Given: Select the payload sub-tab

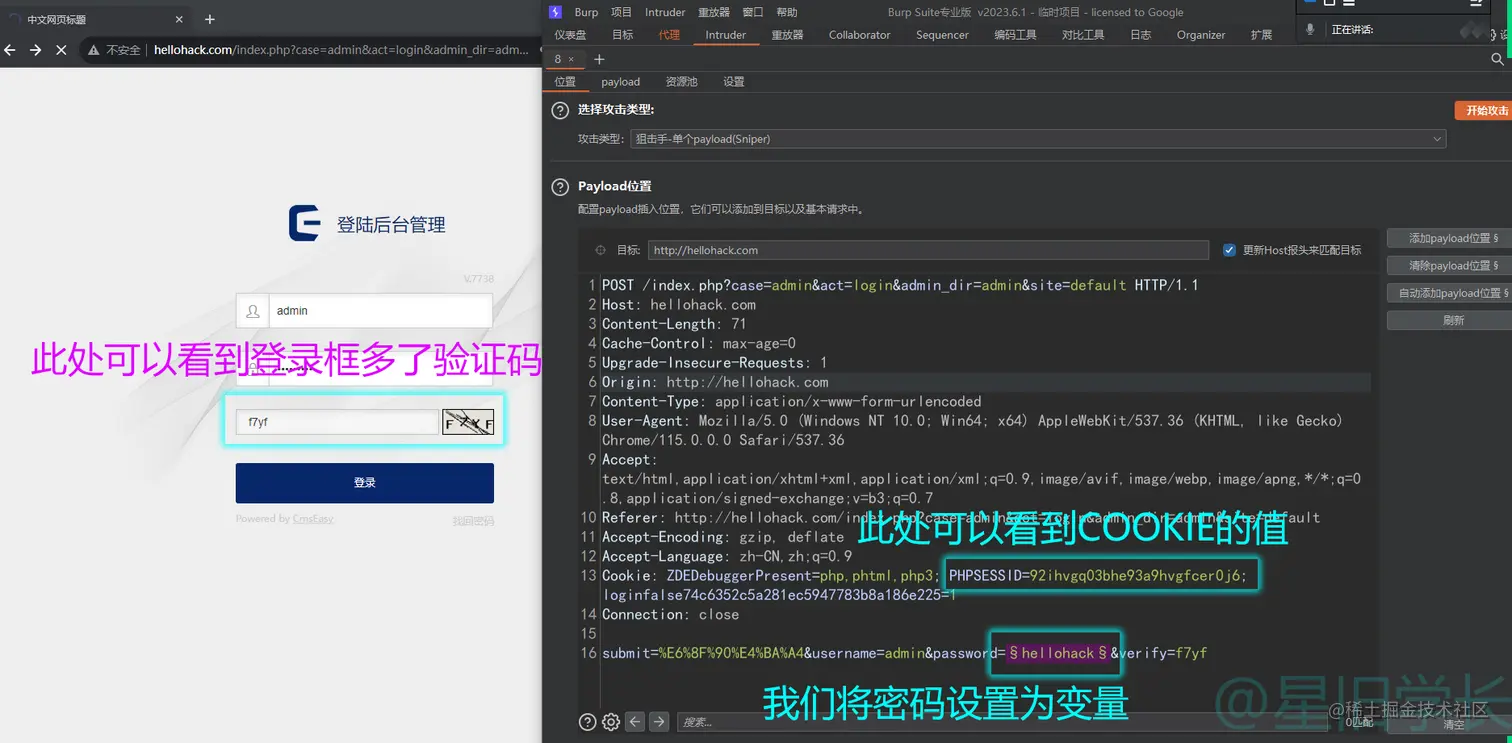Looking at the screenshot, I should 621,82.
